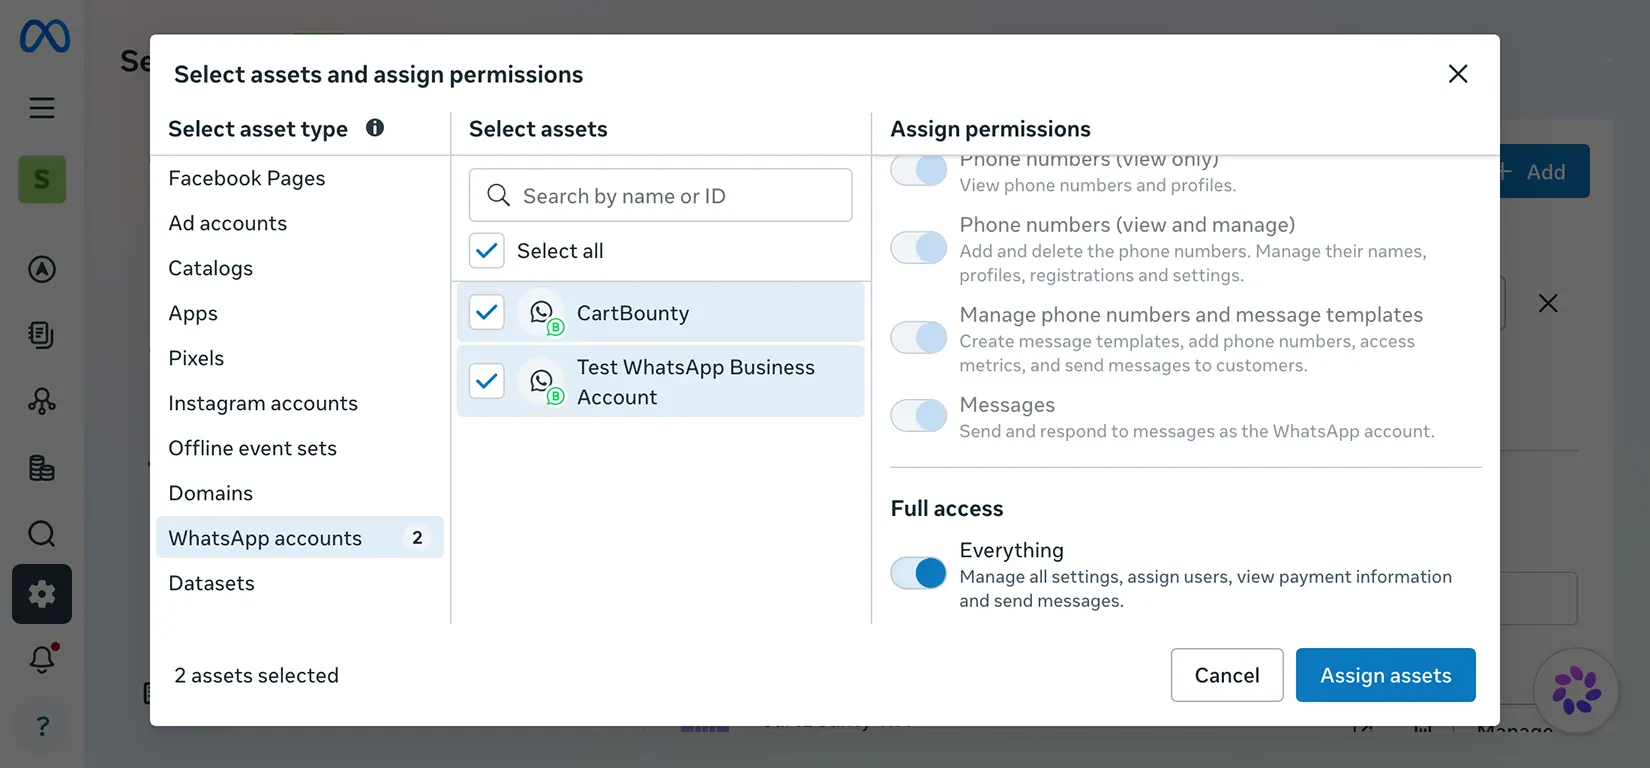Select WhatsApp accounts asset type
The image size is (1650, 768).
click(300, 538)
